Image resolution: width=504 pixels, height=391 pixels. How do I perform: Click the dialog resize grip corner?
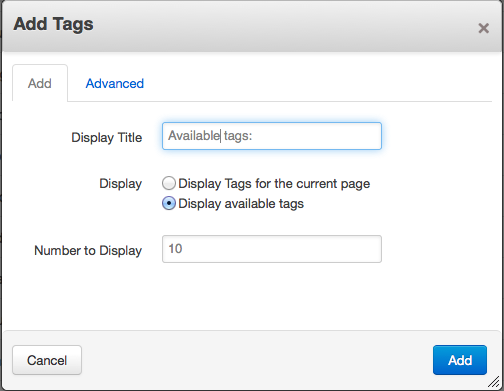494,382
